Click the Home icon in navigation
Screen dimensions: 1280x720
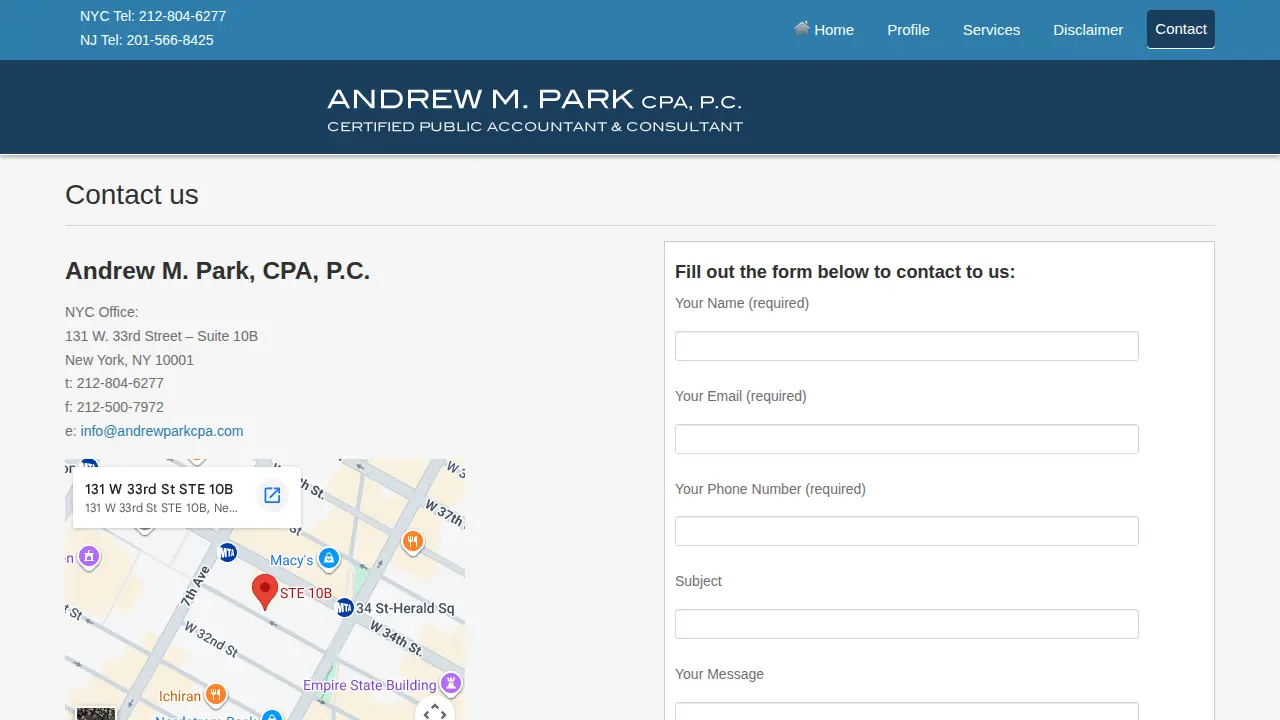pyautogui.click(x=801, y=29)
